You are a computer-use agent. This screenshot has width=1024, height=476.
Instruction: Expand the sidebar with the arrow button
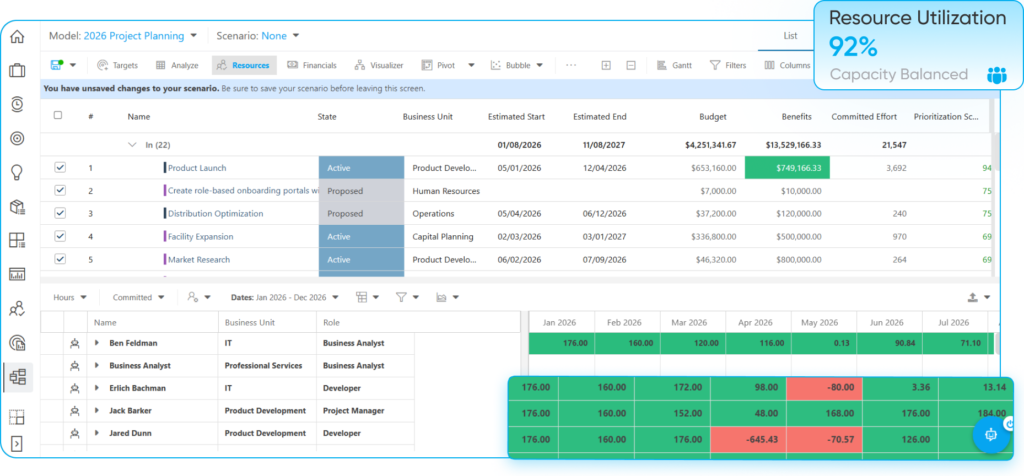[x=17, y=444]
